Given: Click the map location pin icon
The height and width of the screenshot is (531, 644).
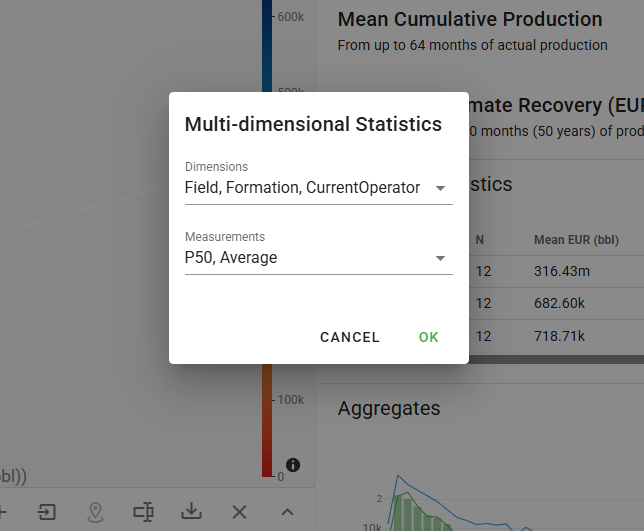Looking at the screenshot, I should tap(95, 512).
